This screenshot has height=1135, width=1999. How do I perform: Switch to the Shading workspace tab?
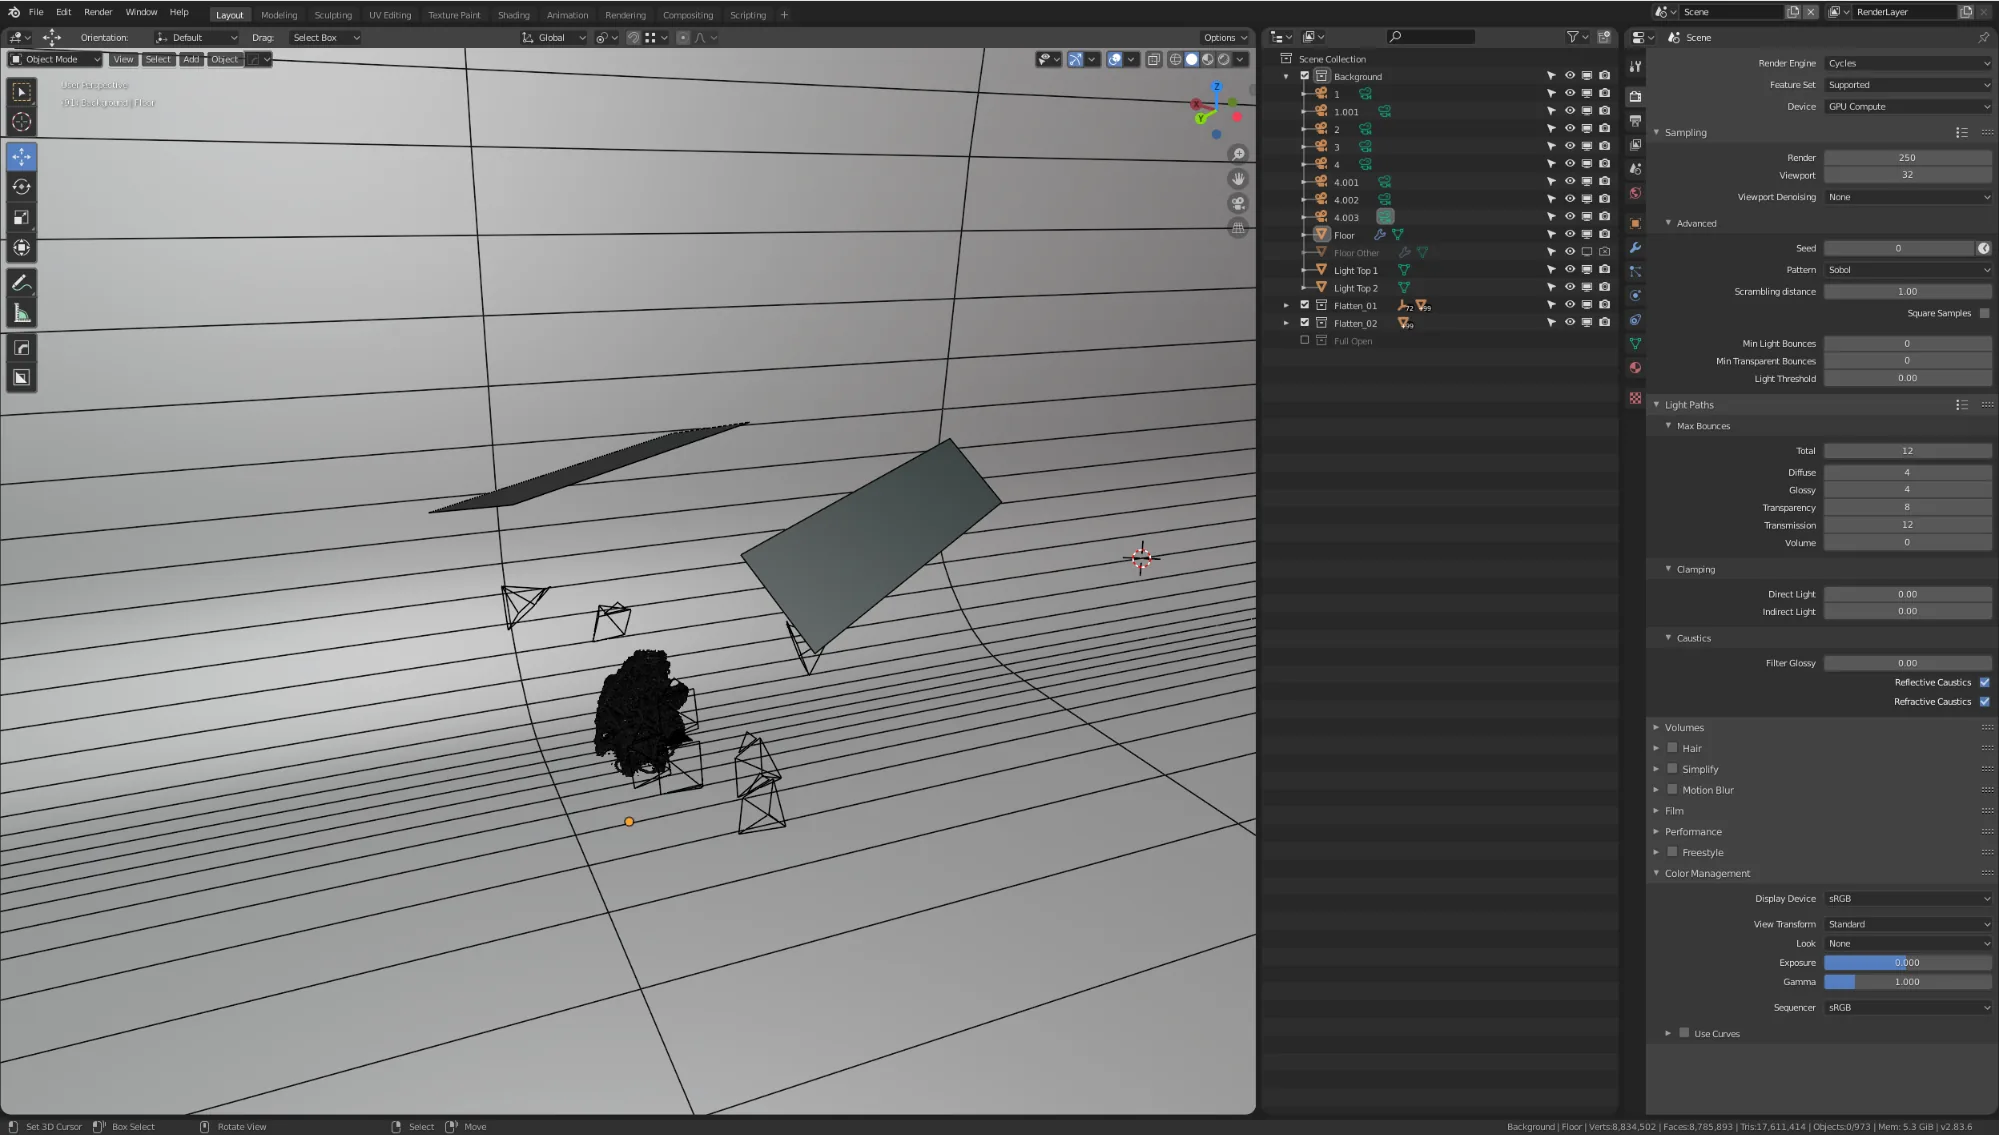(x=513, y=15)
